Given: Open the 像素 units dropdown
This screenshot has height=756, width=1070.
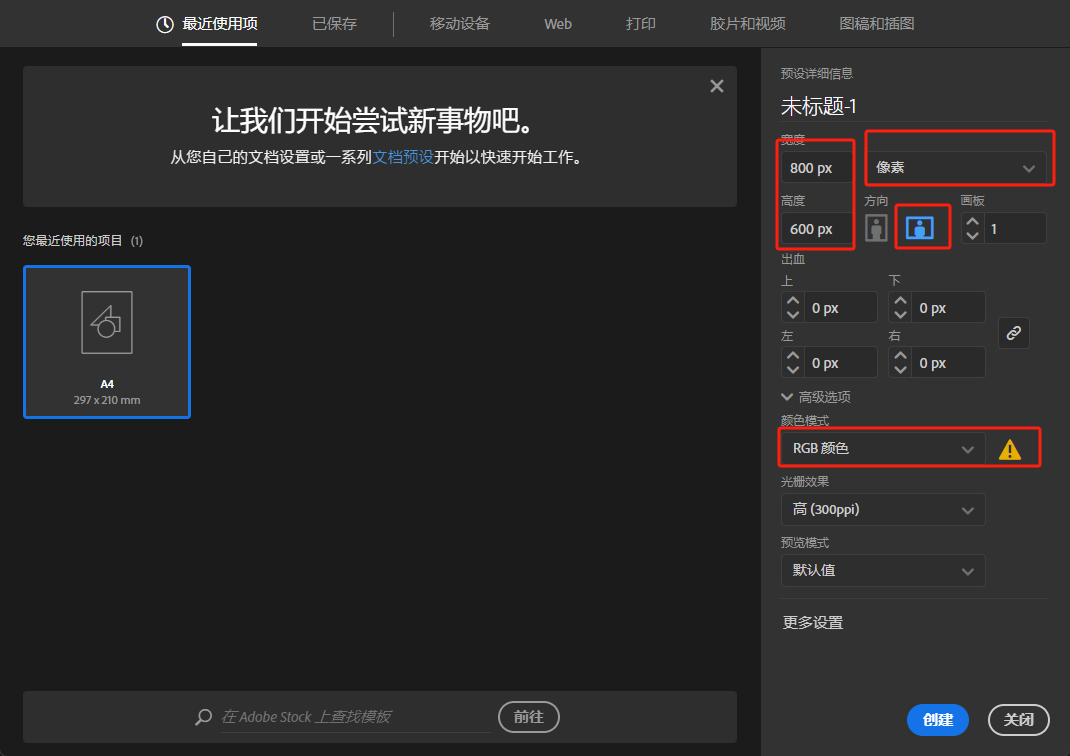Looking at the screenshot, I should tap(957, 168).
